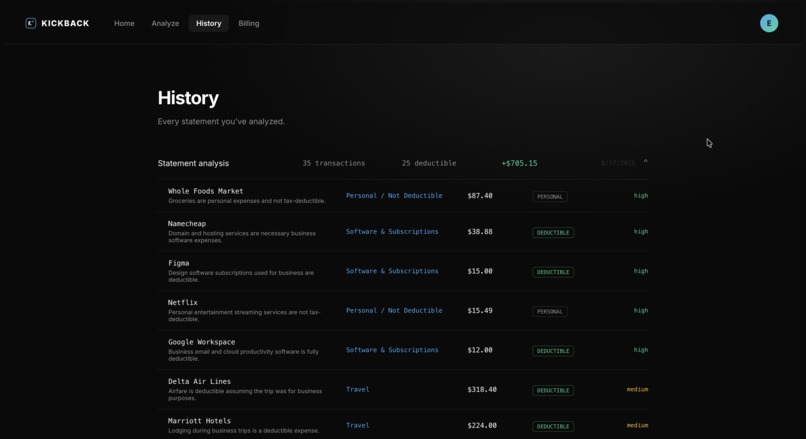Open the Analyze tab

coord(165,23)
